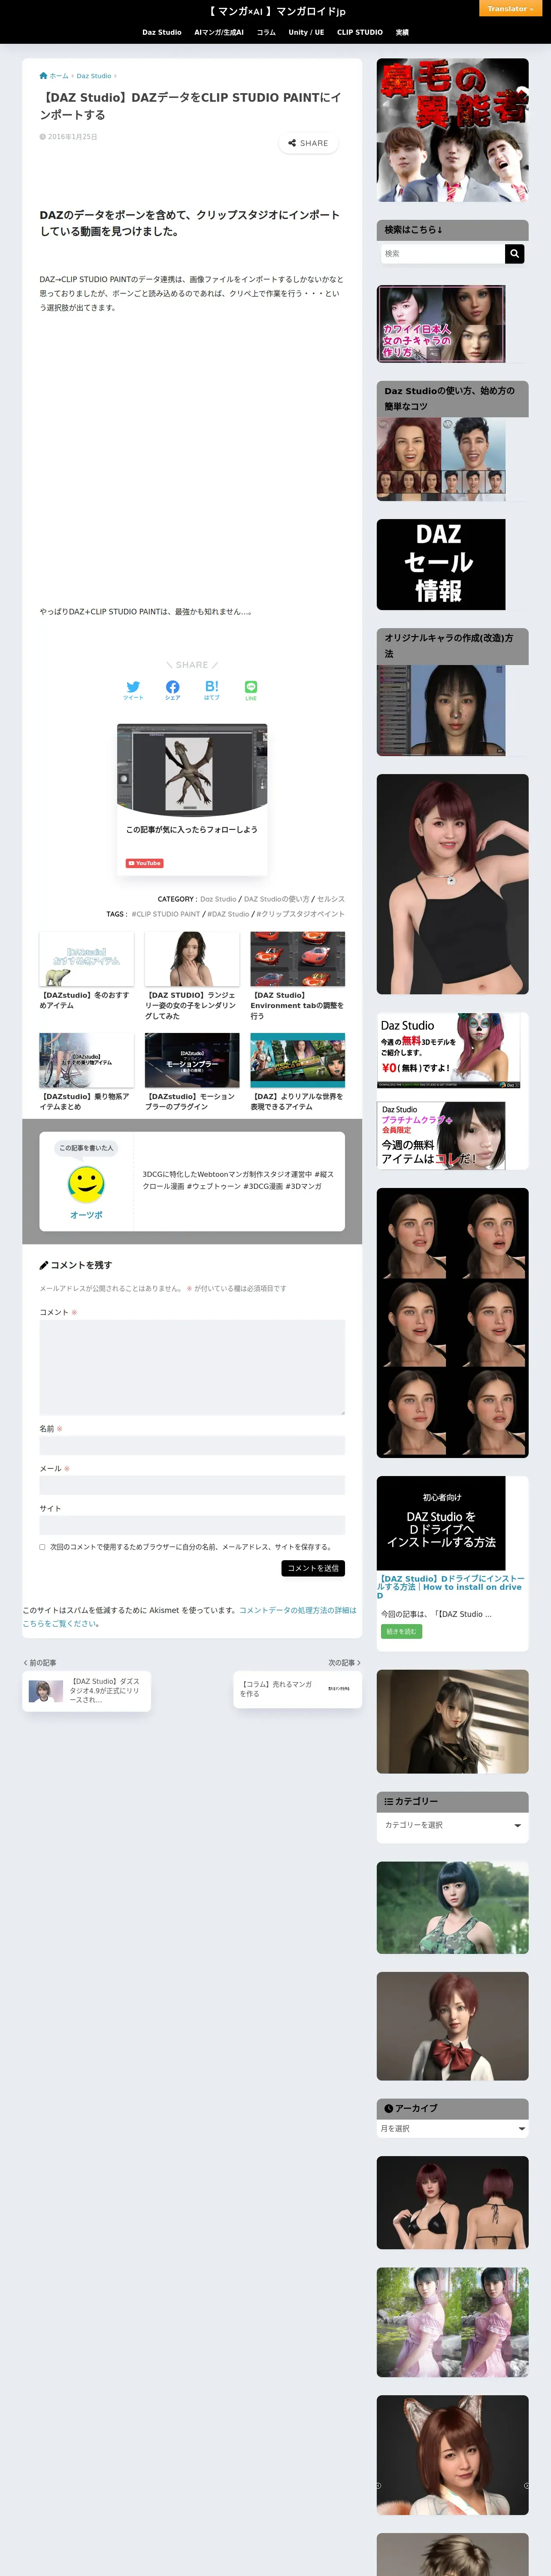The width and height of the screenshot is (551, 2576).
Task: Open the CLIP STUDIO menu item
Action: click(x=360, y=33)
